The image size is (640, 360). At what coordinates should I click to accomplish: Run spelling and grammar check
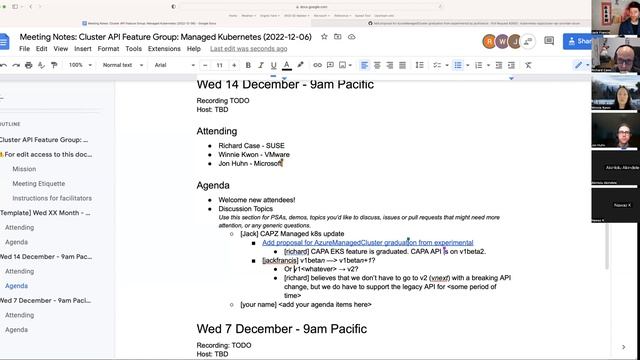tap(41, 65)
